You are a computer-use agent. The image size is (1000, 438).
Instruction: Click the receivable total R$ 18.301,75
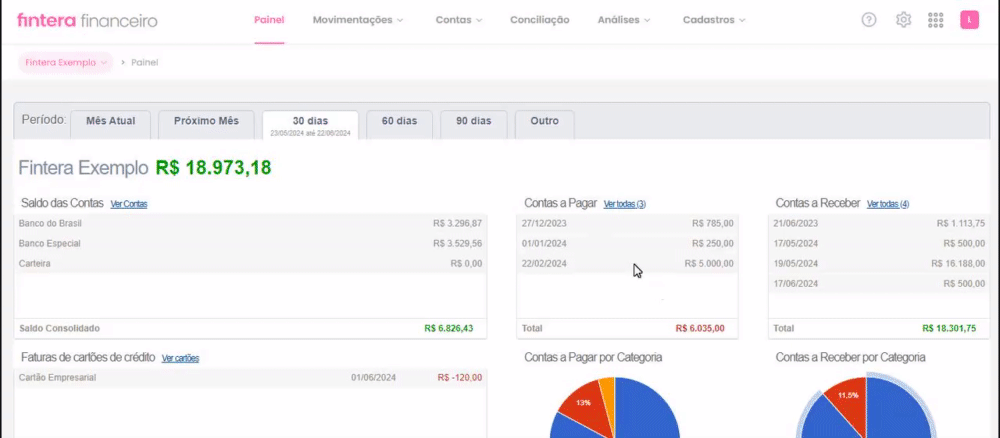pos(949,328)
